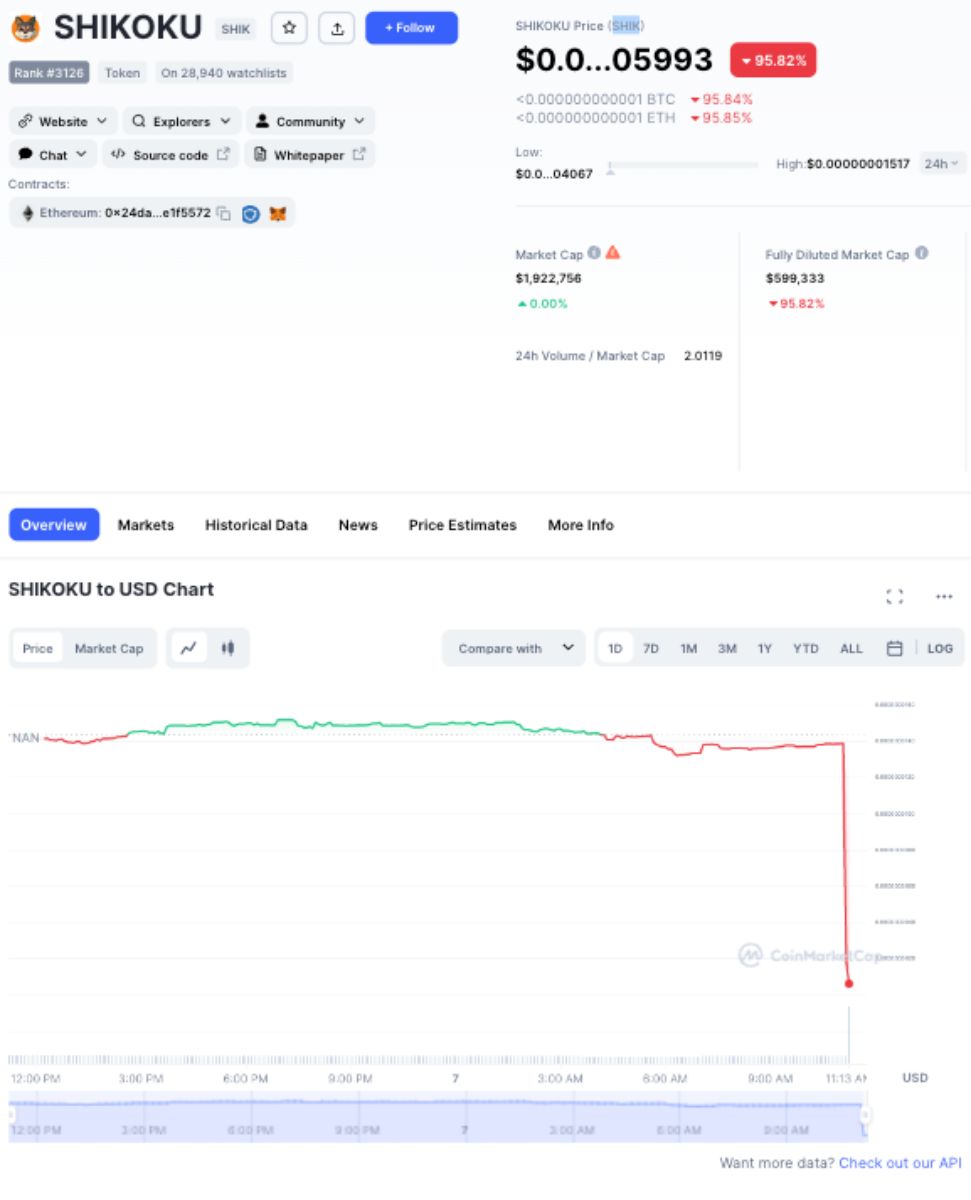Click the left navigator range handle
The height and width of the screenshot is (1200, 971).
pos(11,1116)
